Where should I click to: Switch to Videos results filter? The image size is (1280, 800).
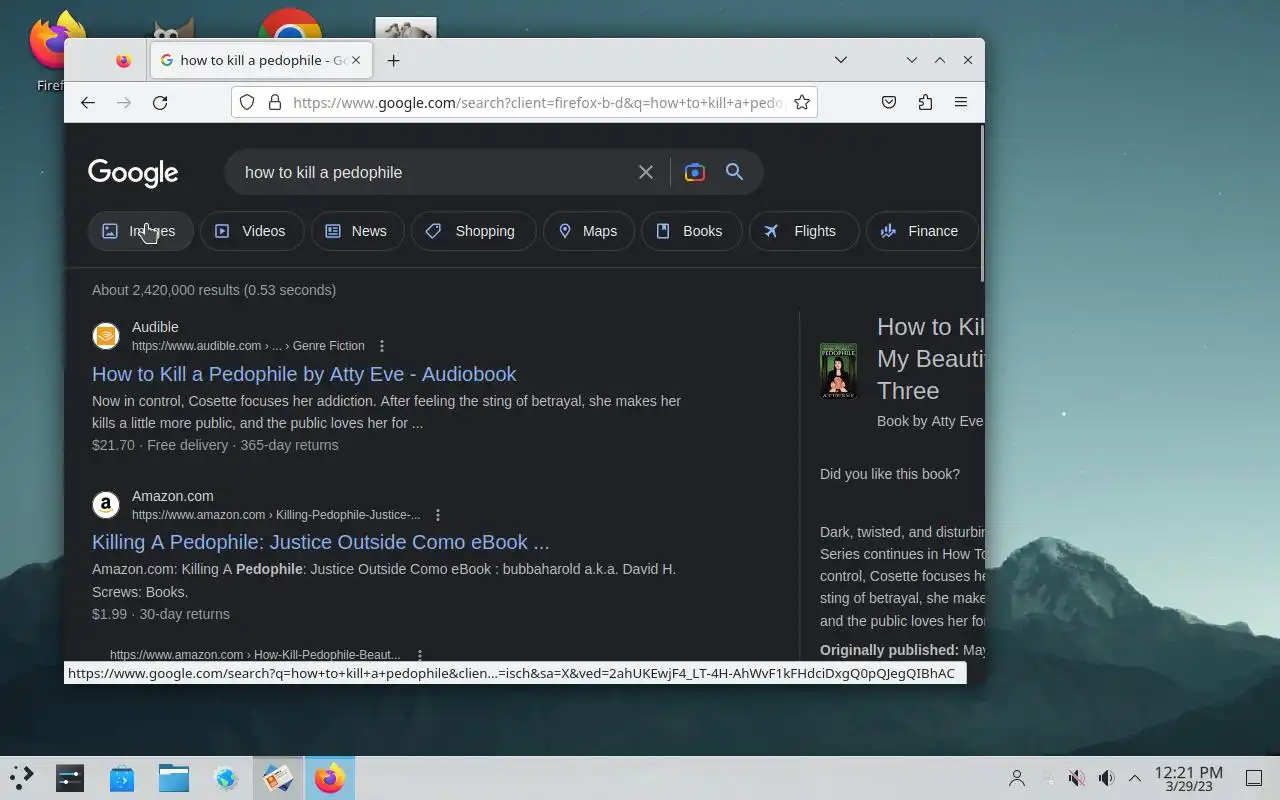pos(252,231)
